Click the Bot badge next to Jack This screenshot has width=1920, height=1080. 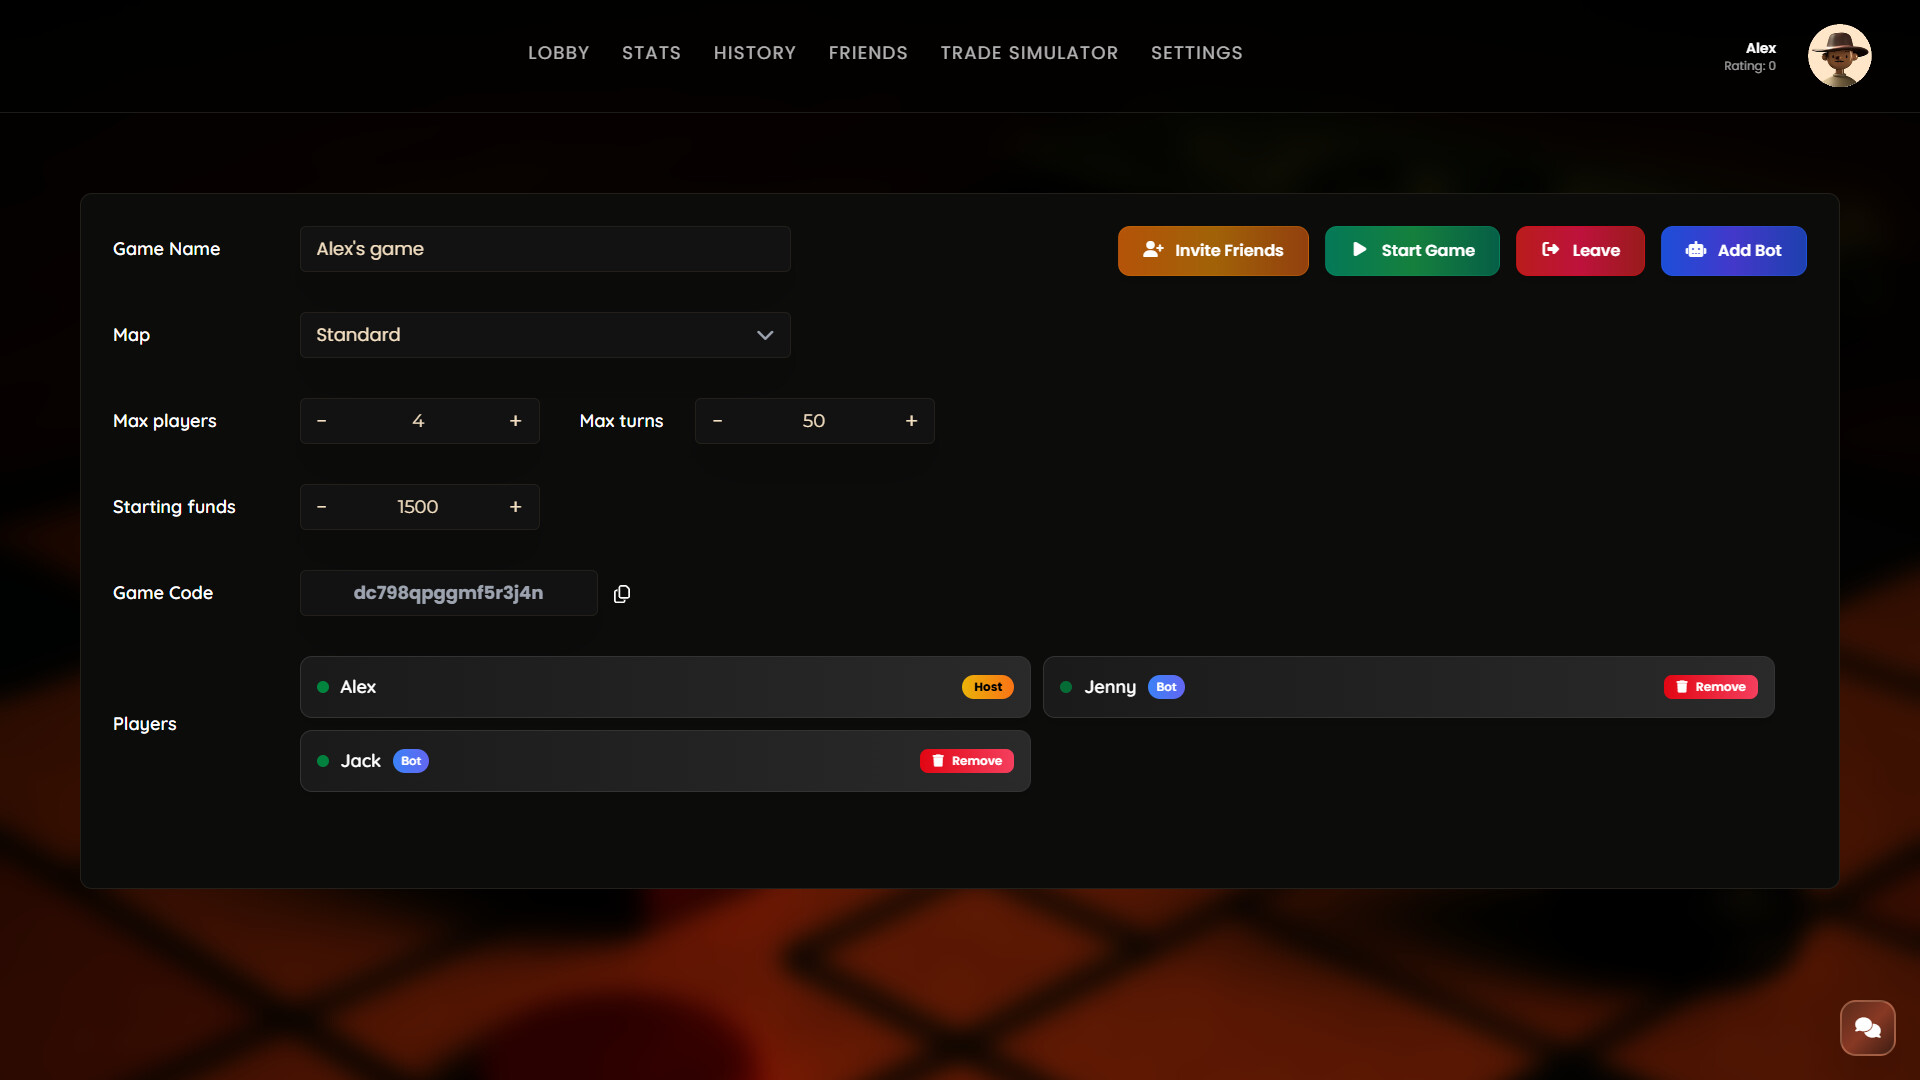tap(410, 760)
